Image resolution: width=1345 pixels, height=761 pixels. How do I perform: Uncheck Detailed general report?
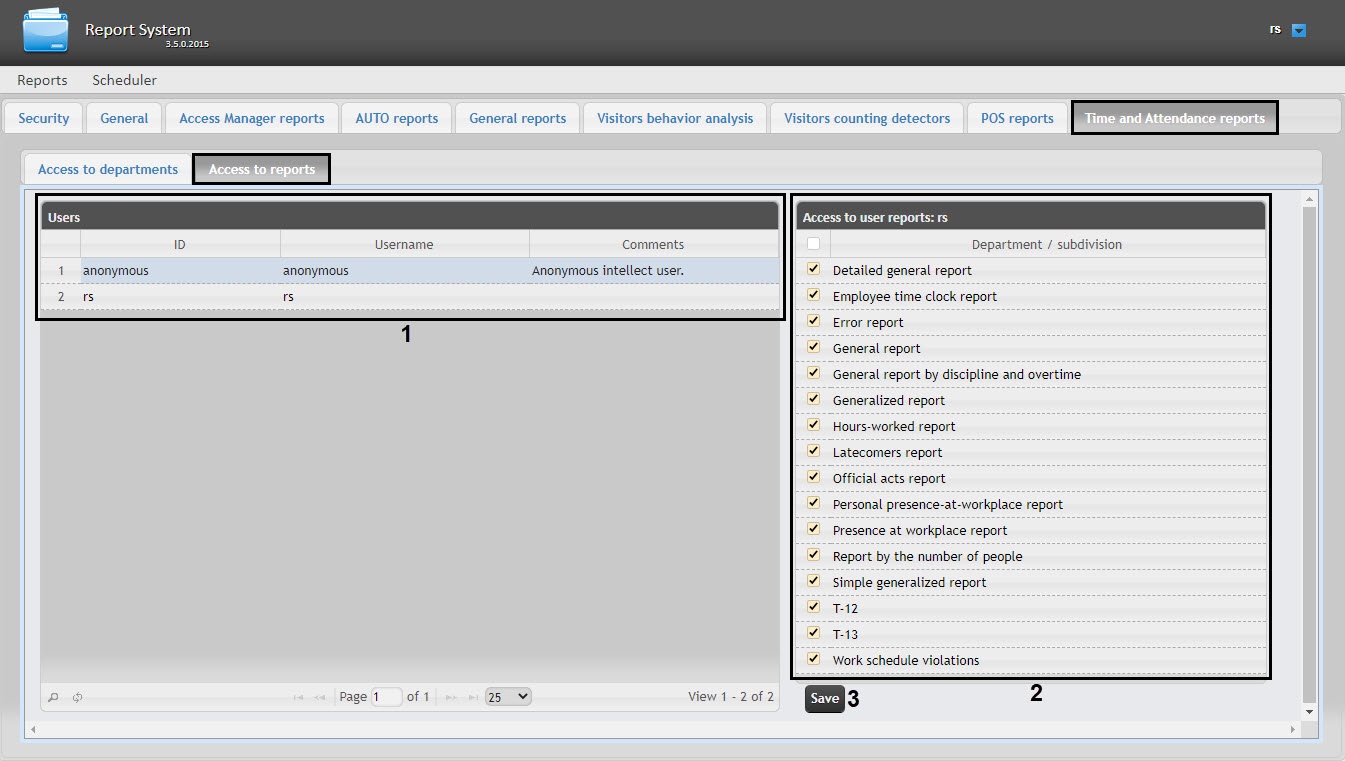[x=813, y=269]
